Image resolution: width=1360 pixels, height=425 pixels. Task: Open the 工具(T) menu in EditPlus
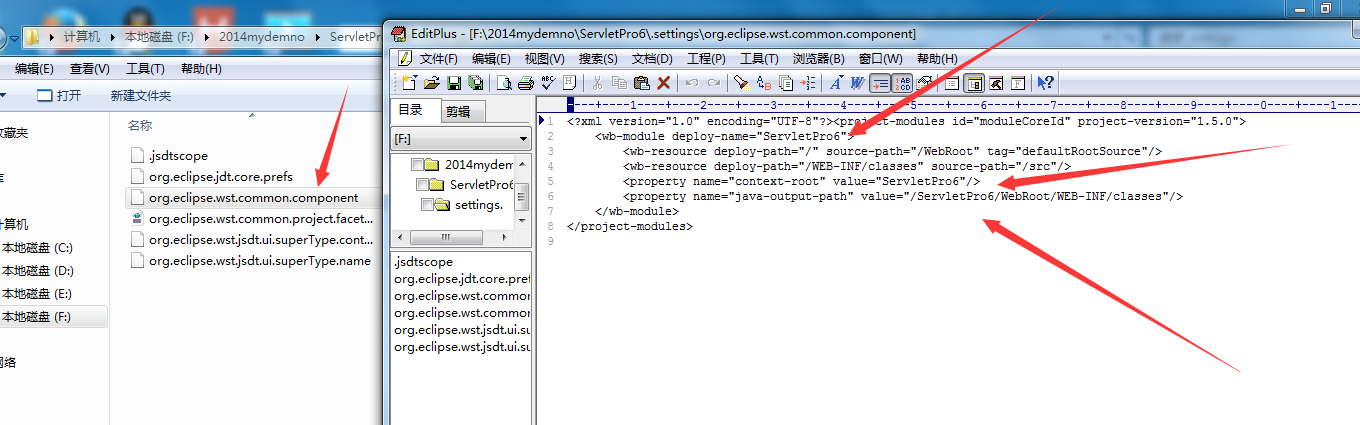coord(759,59)
